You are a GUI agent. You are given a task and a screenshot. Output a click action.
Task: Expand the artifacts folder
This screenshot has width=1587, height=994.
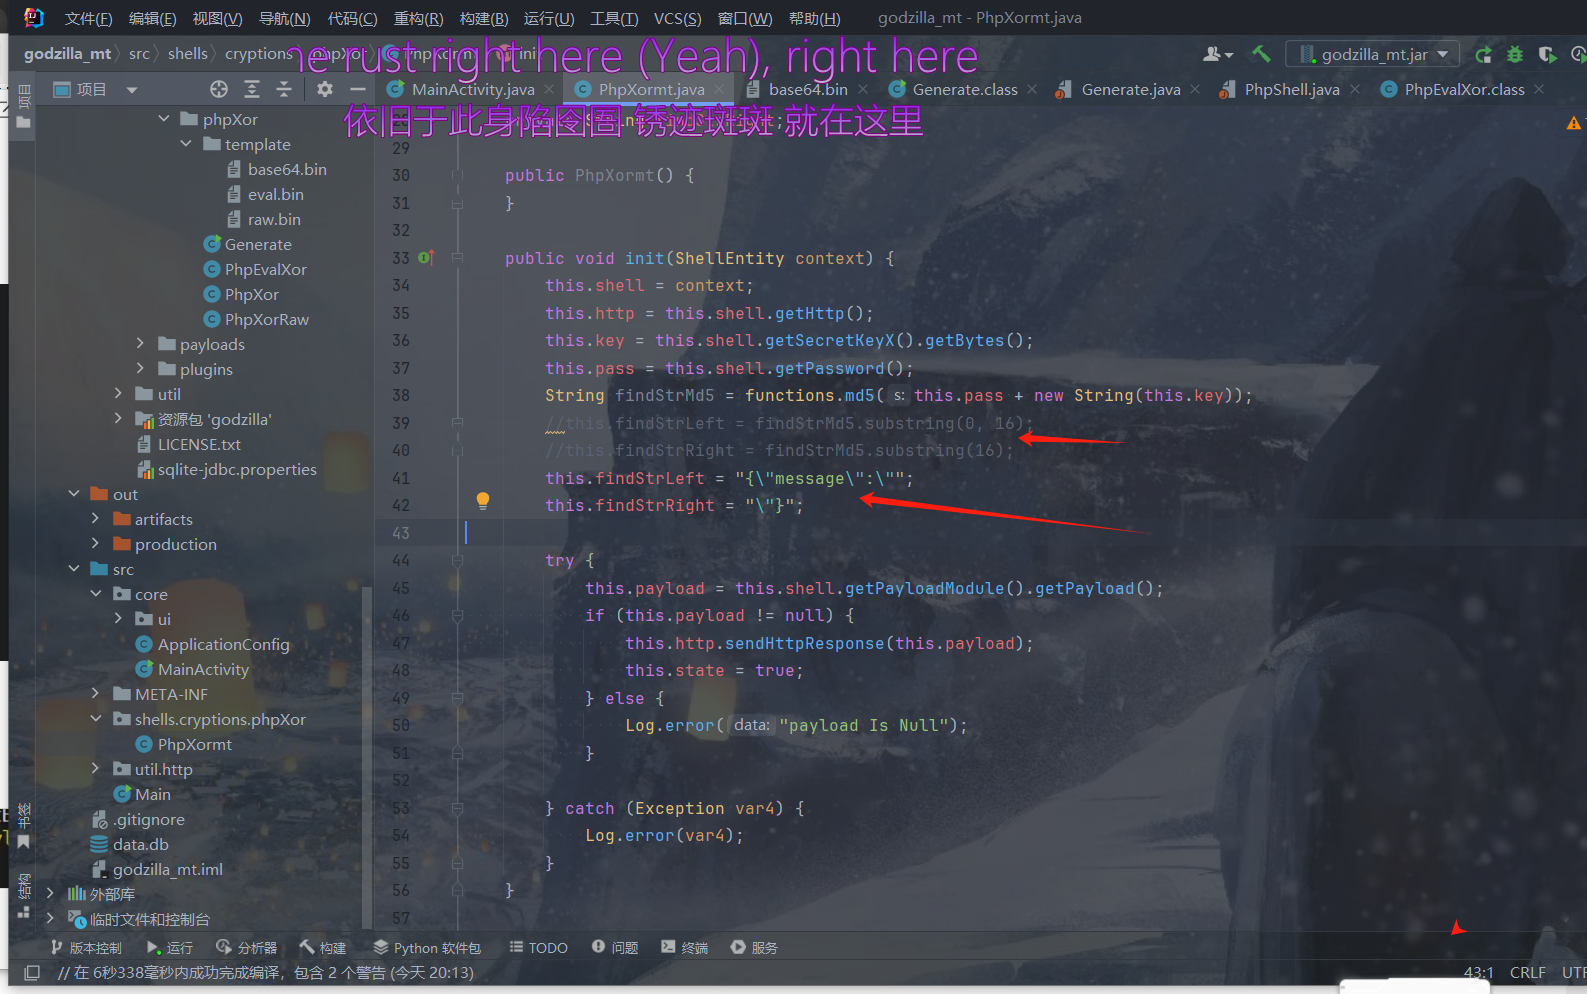coord(96,519)
